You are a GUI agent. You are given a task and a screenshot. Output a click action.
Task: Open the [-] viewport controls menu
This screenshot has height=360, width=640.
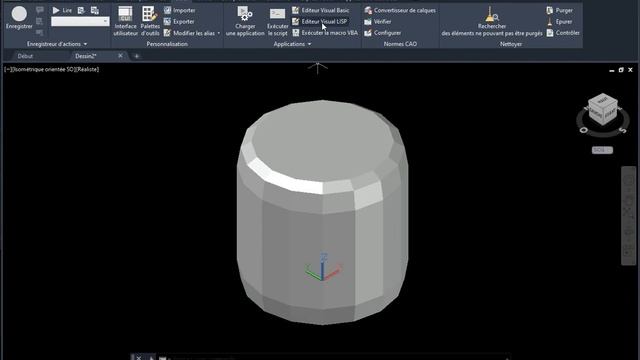(8, 69)
